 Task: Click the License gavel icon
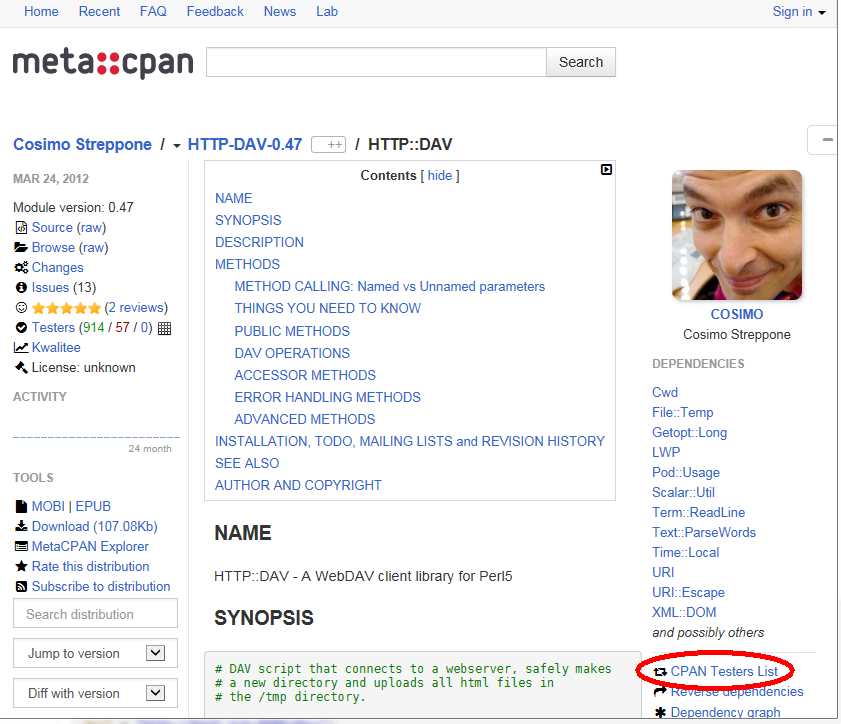[21, 367]
